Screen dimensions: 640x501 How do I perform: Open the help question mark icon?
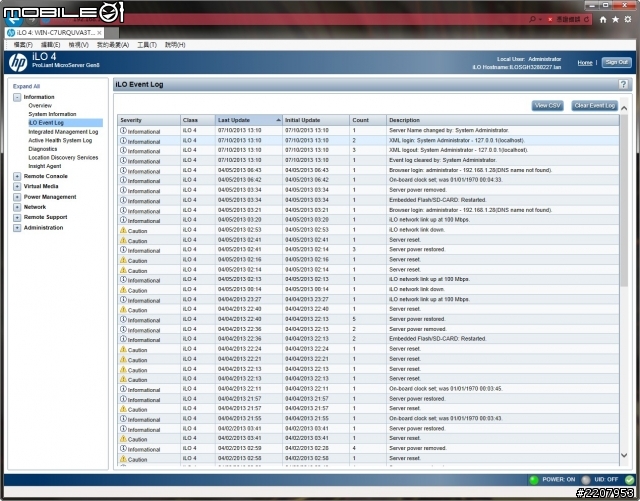623,84
